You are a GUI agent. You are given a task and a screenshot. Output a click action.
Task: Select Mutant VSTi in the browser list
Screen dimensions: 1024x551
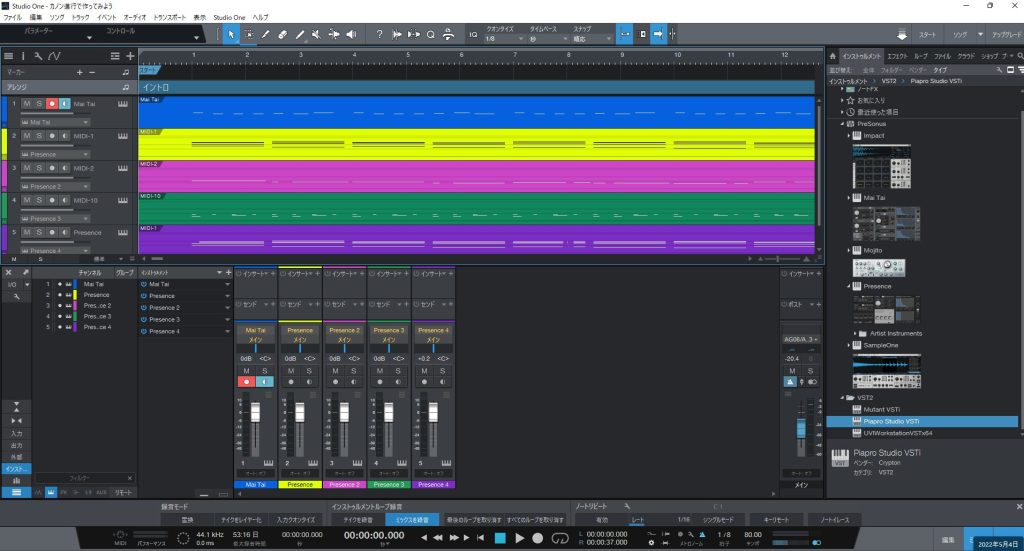pos(884,409)
